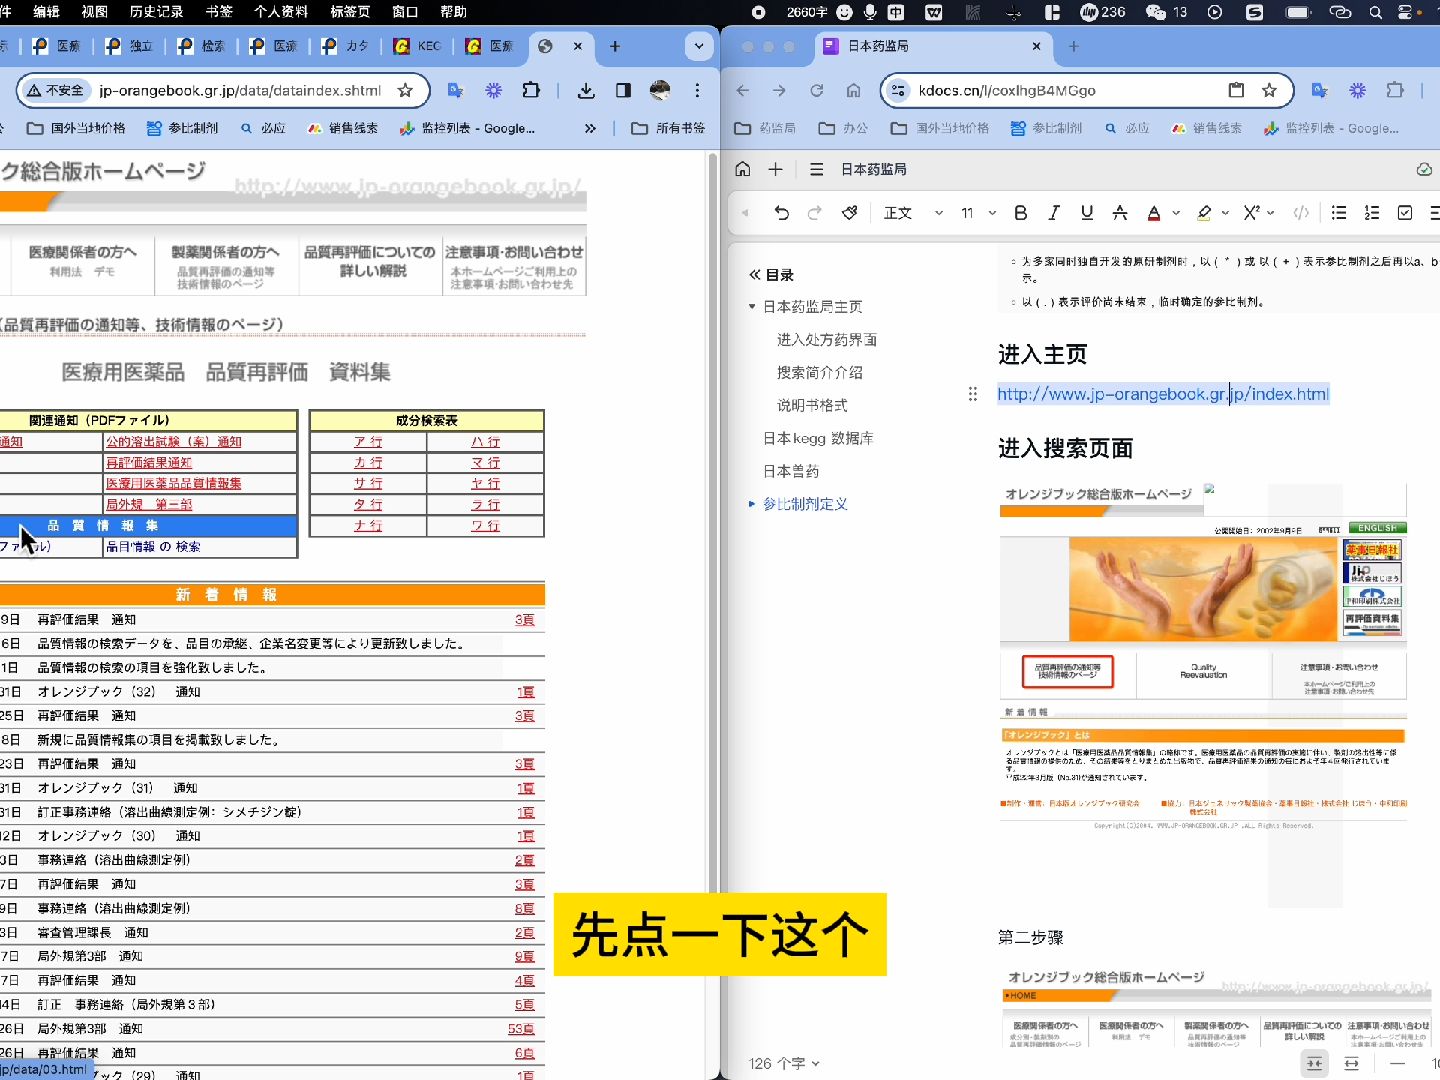
Task: Open the 国外当地价格 bookmark folder in left browser
Action: [x=77, y=128]
